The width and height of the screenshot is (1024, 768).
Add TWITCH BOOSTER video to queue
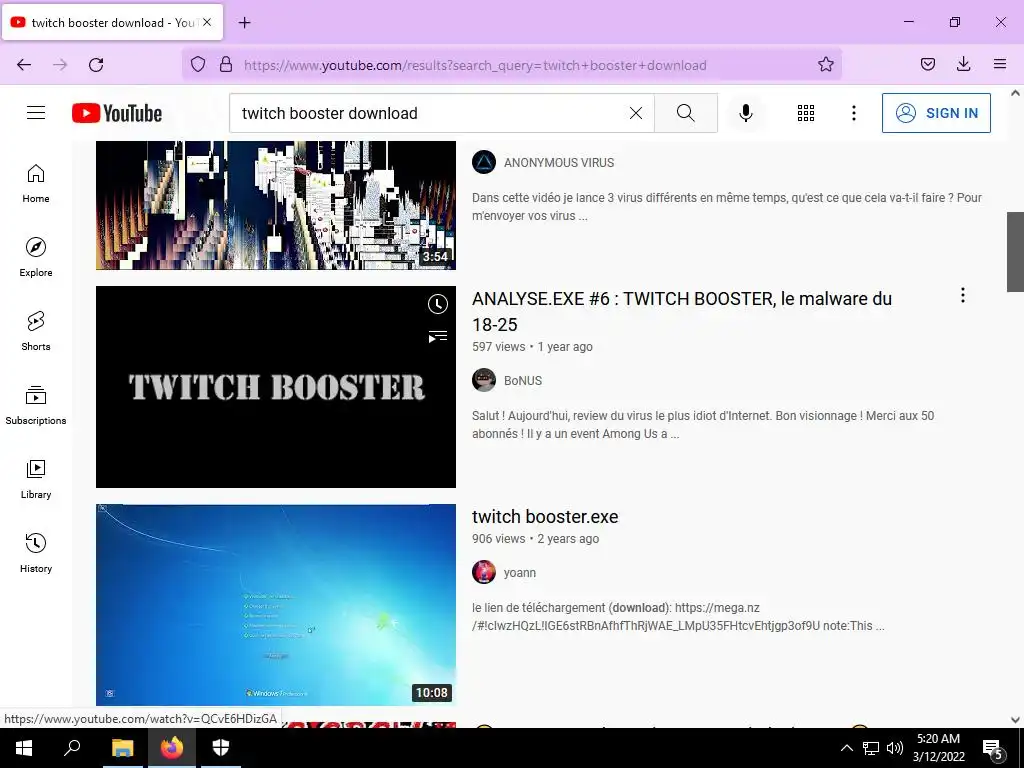[438, 336]
